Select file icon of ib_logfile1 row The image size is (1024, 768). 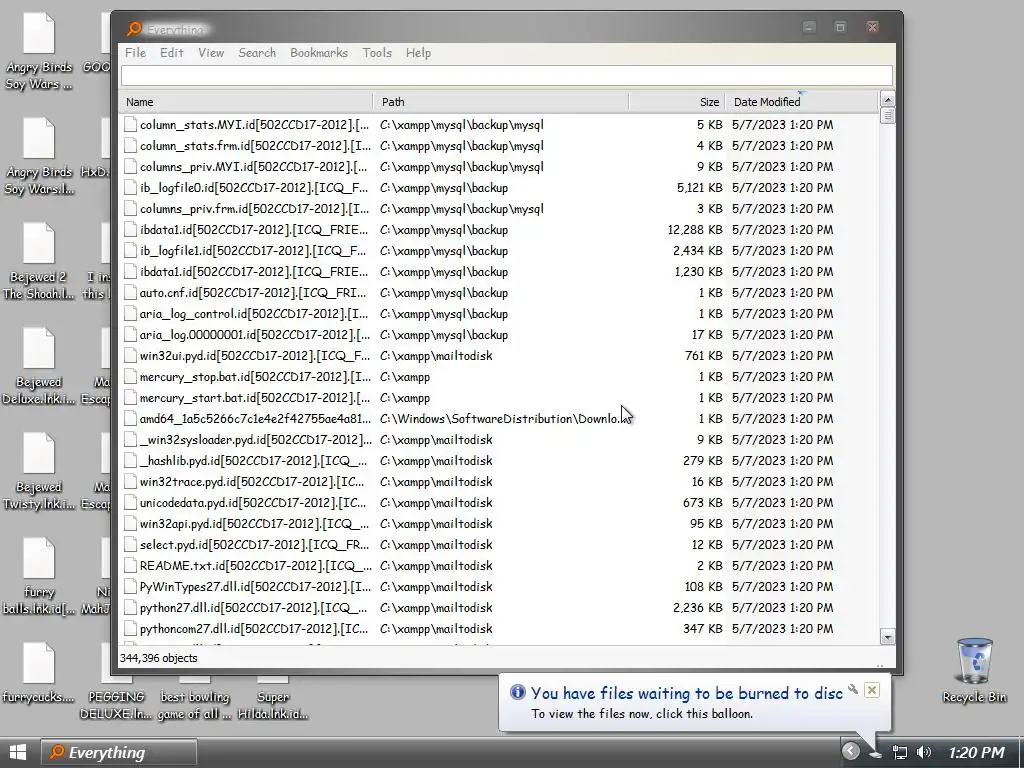coord(130,251)
